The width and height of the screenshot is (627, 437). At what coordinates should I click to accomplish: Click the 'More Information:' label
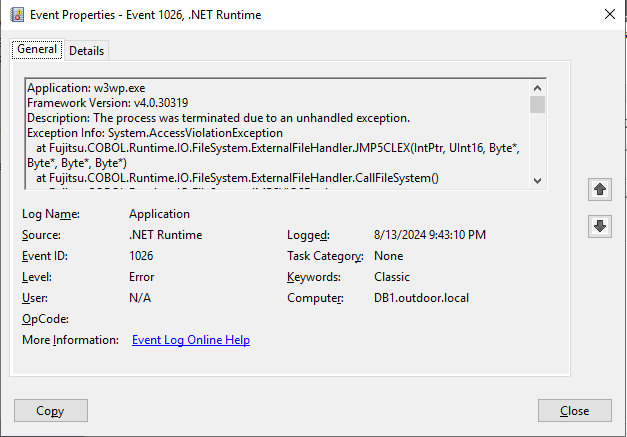tap(70, 340)
